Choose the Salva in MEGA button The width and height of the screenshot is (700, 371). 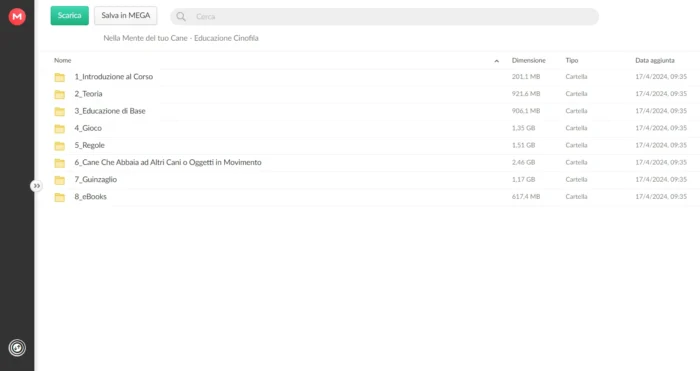click(x=125, y=16)
